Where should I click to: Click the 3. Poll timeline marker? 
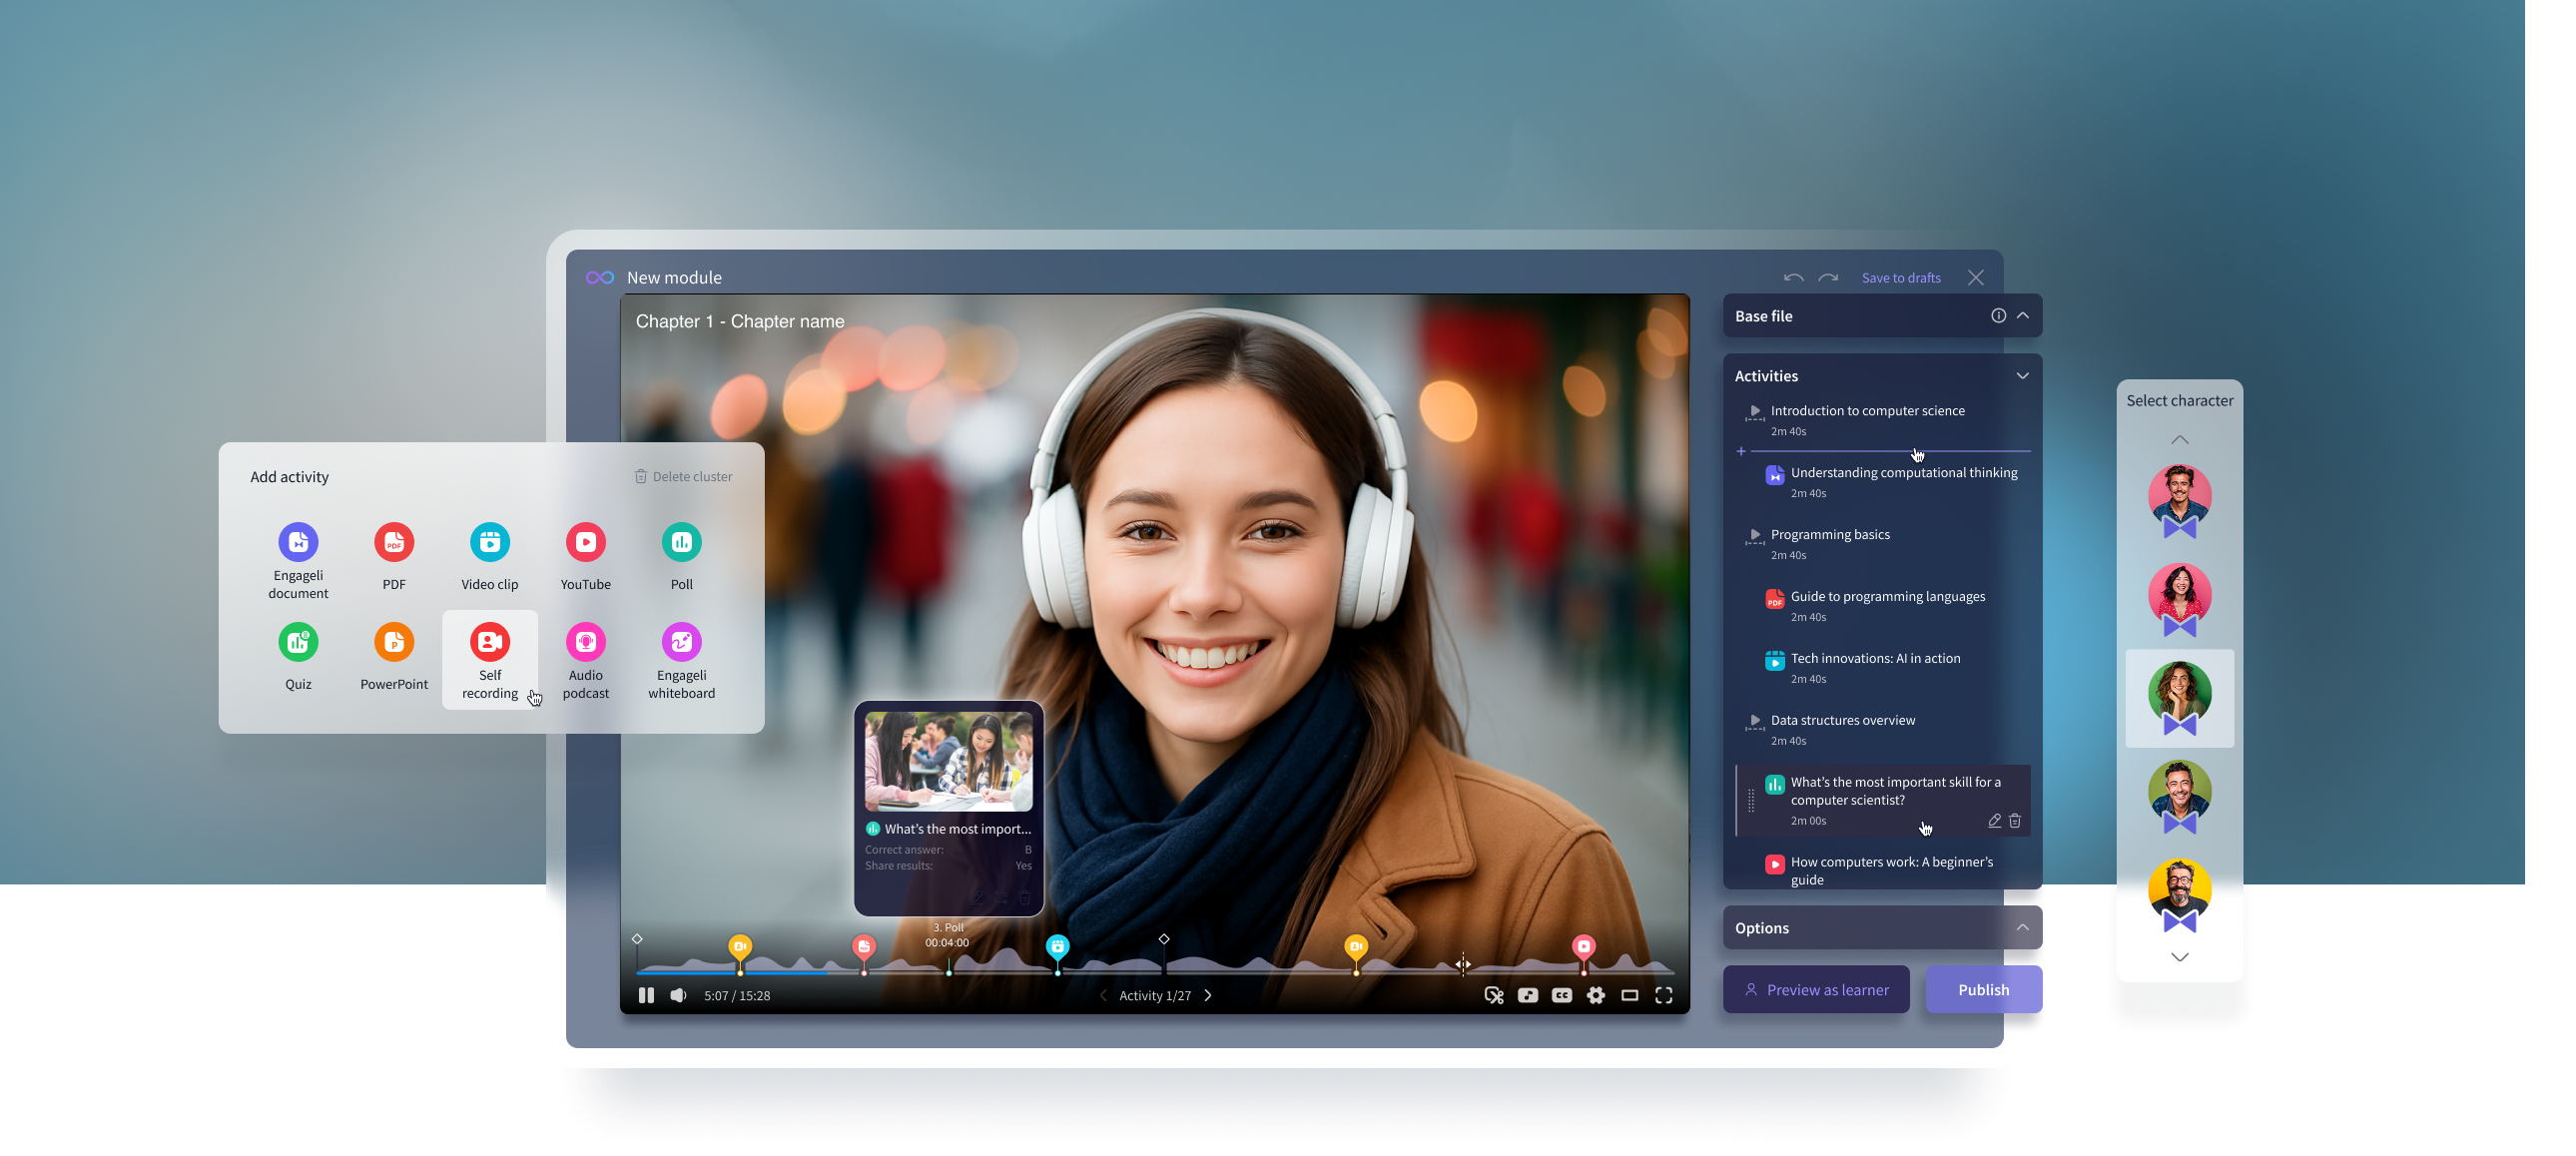coord(949,969)
